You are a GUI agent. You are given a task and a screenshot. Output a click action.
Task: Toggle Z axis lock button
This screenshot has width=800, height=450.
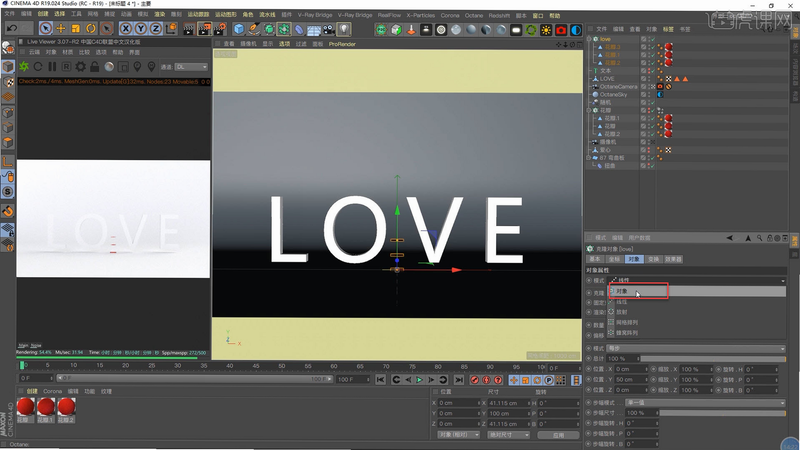click(156, 29)
